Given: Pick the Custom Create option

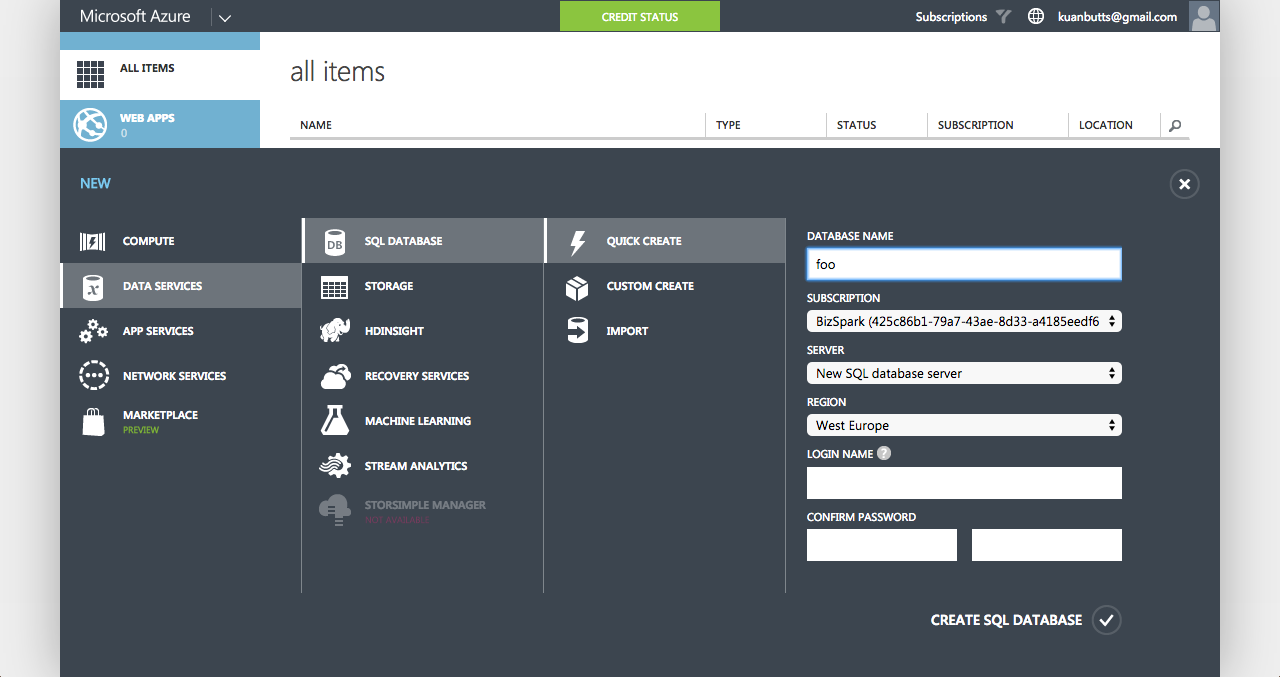Looking at the screenshot, I should [x=665, y=286].
